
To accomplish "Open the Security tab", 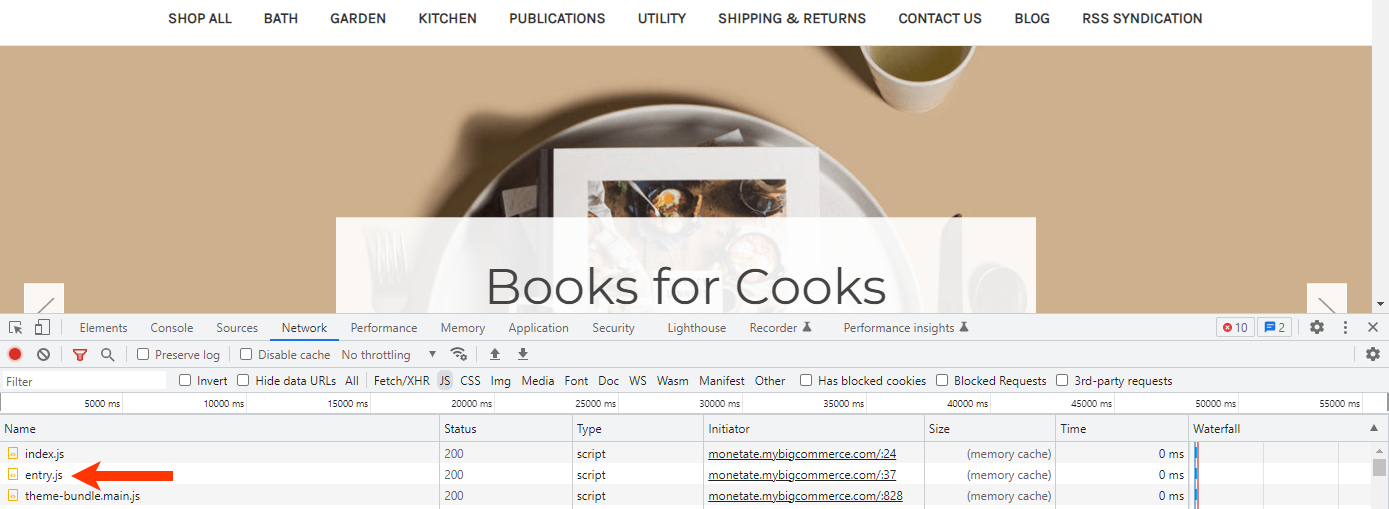I will coord(613,327).
